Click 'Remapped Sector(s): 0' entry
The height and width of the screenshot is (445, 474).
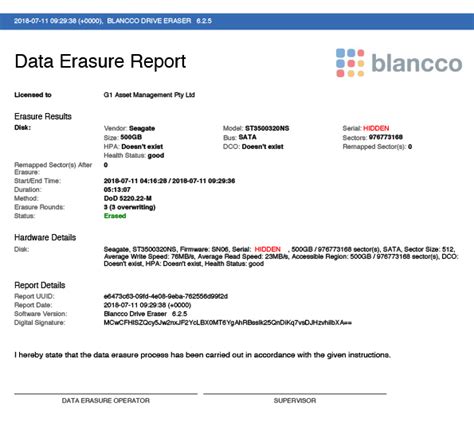tap(377, 147)
